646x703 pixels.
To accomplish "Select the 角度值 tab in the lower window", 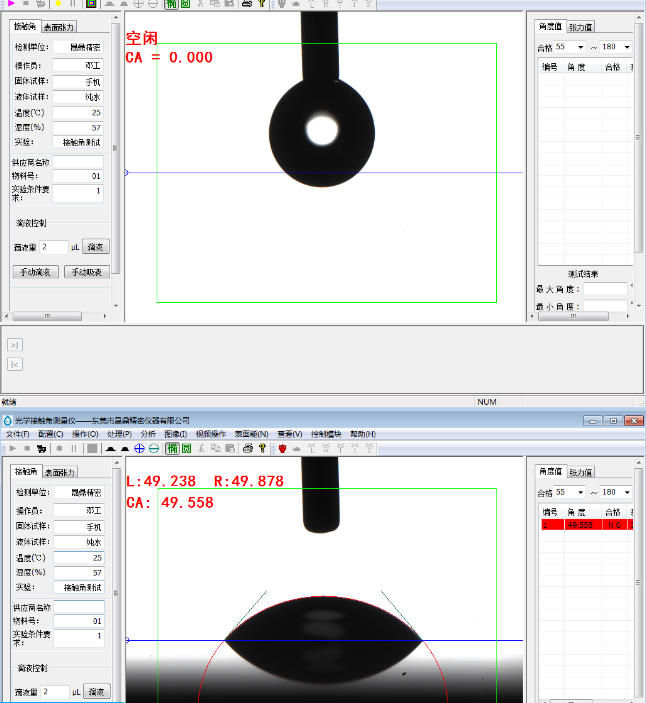I will [x=551, y=471].
